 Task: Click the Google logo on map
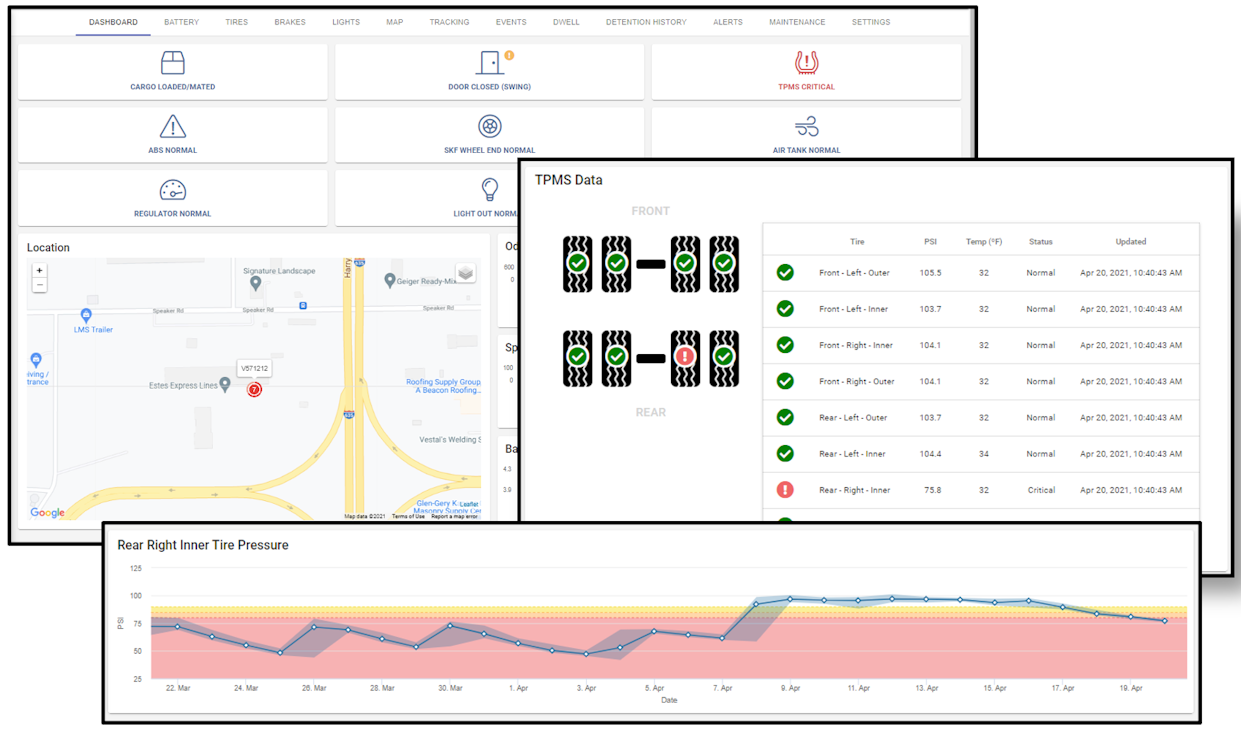47,513
